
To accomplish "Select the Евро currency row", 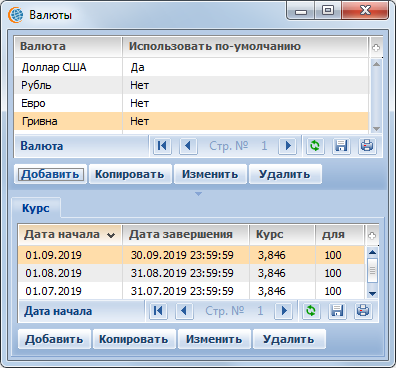I will click(192, 103).
